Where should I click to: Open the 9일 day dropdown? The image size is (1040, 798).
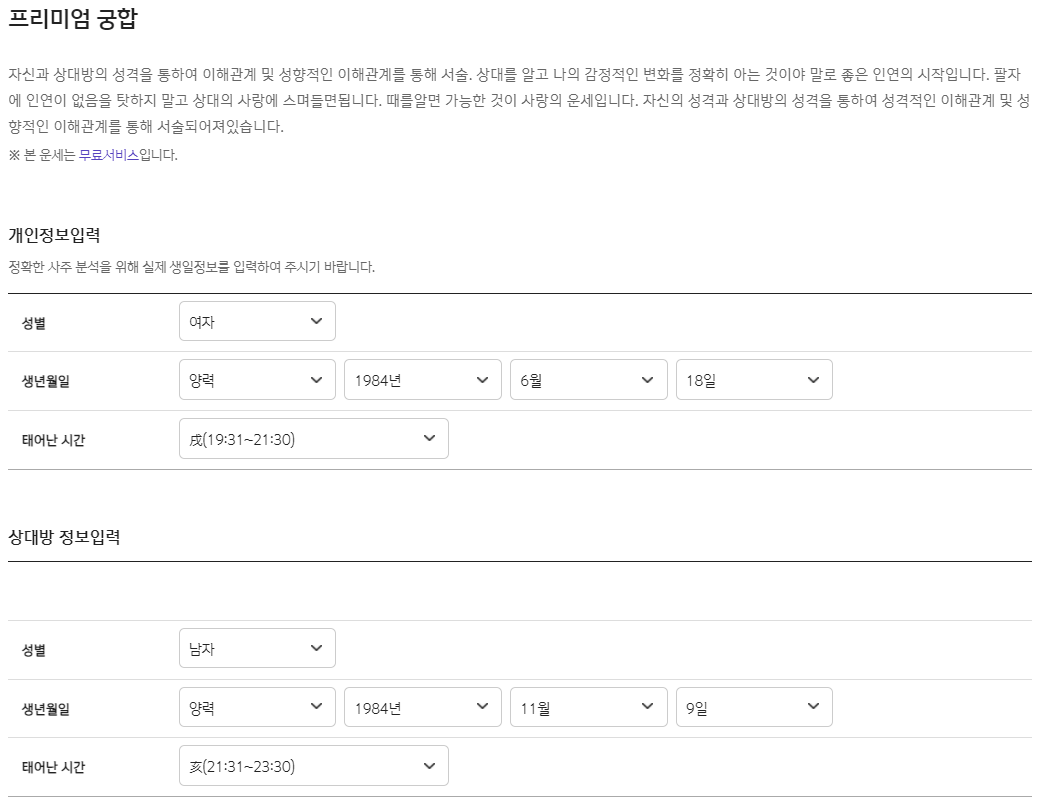click(754, 707)
